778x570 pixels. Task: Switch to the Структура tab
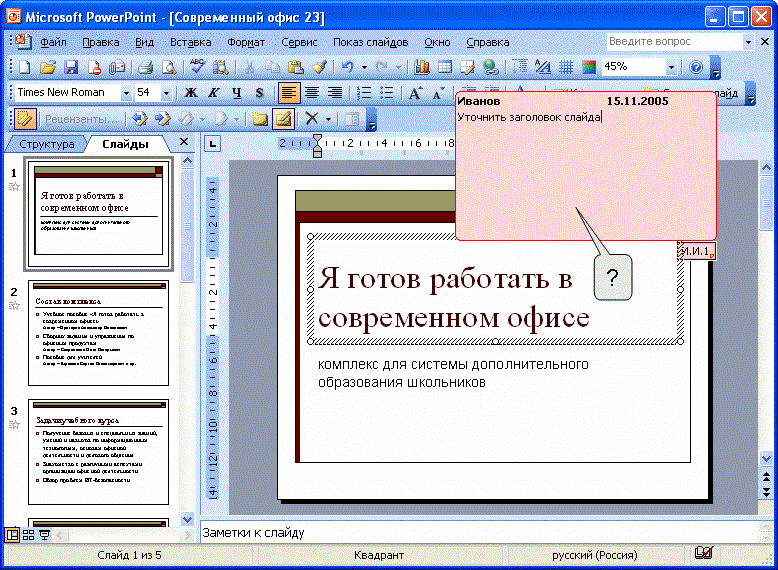click(x=47, y=144)
